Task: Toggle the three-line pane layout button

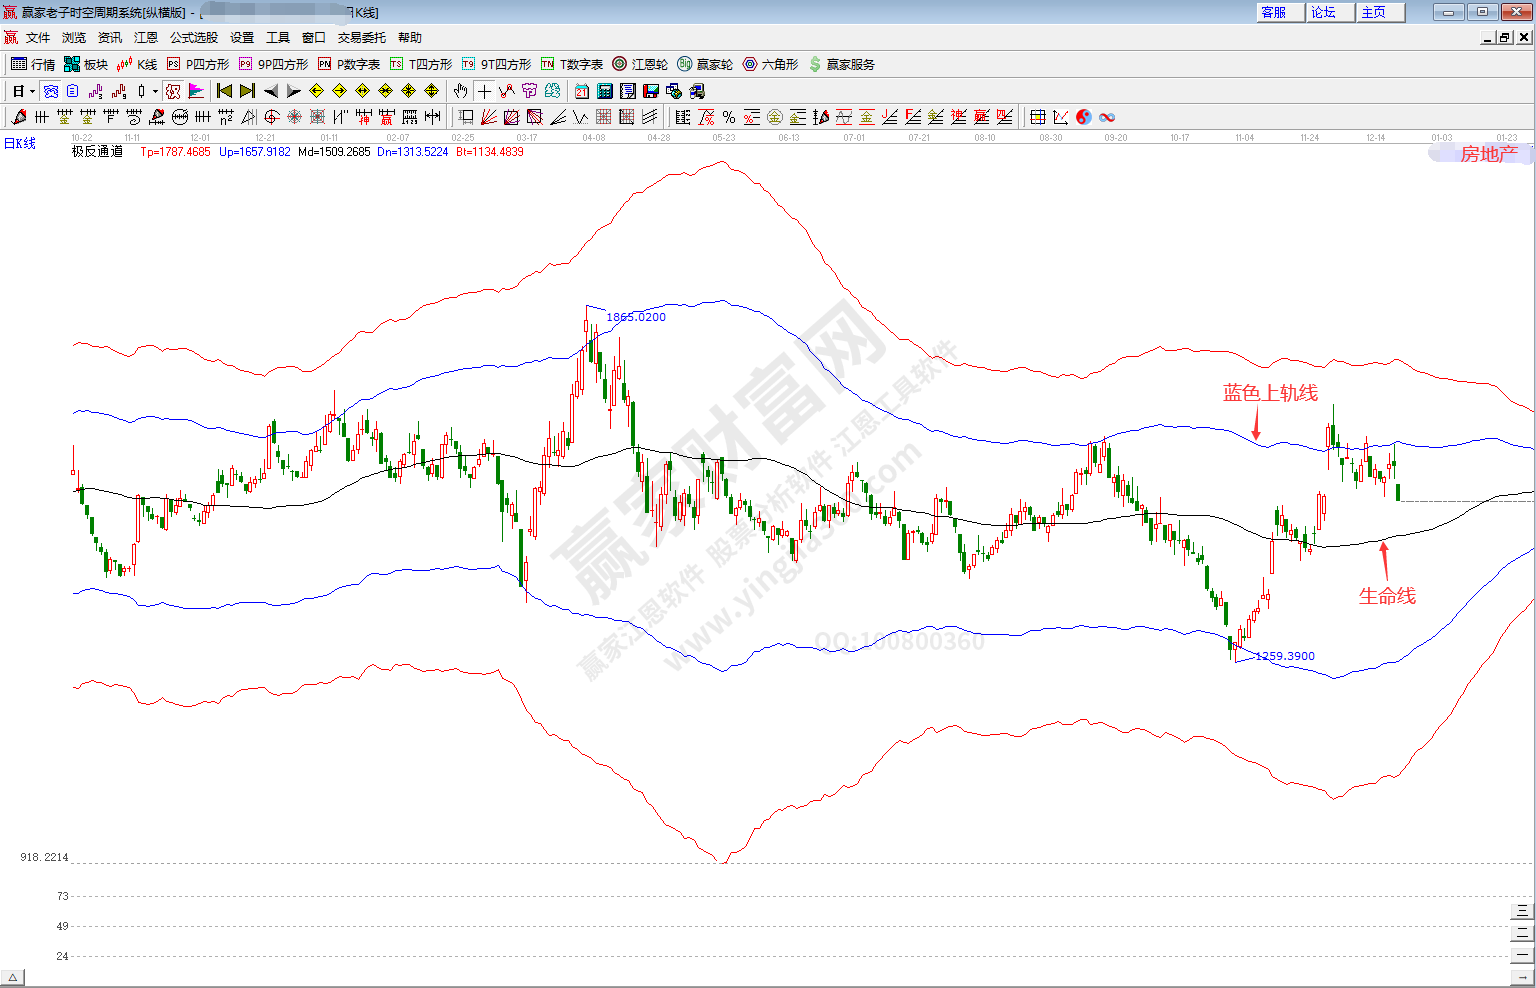Action: point(1522,910)
